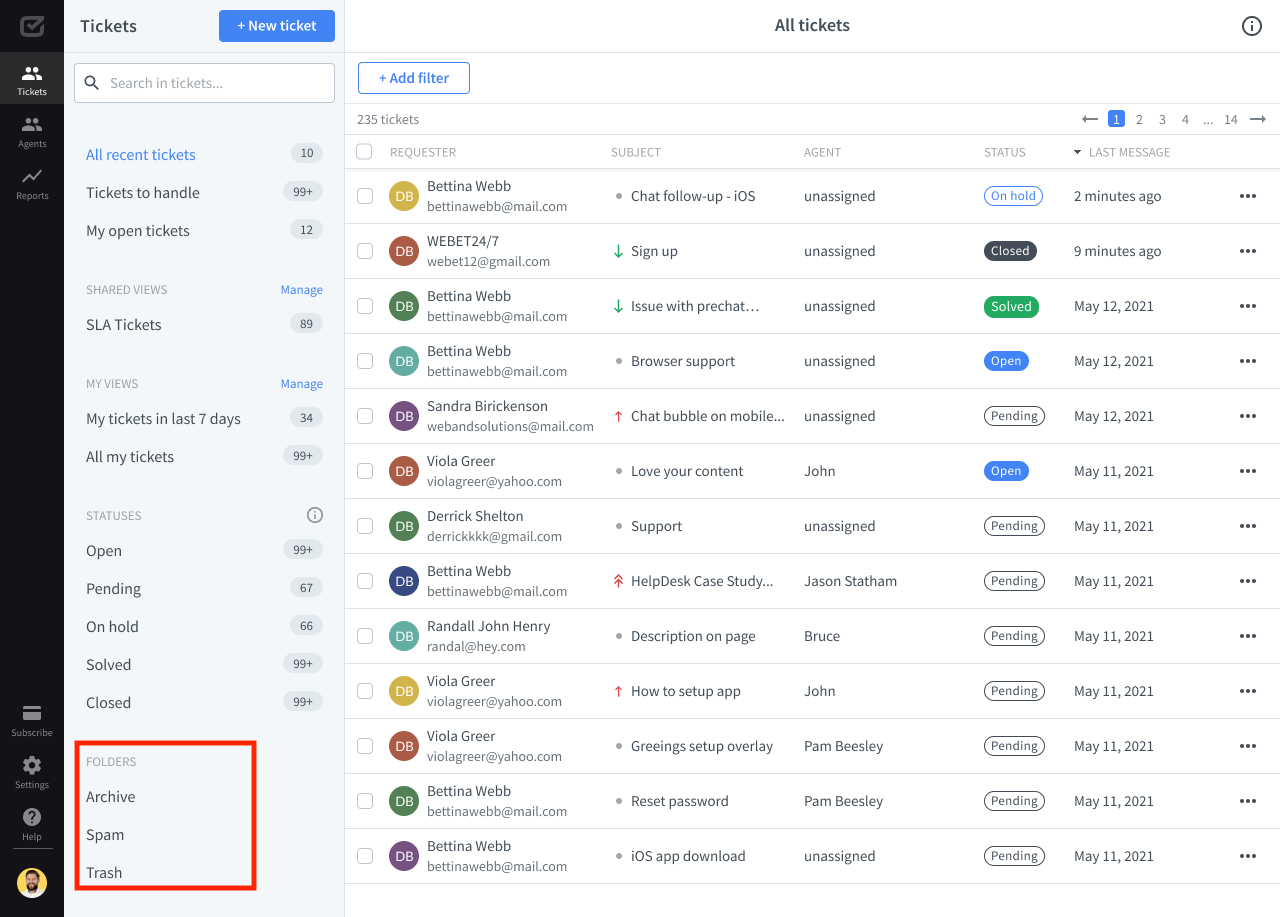Focus the Search in tickets field
The image size is (1280, 917).
(x=204, y=83)
